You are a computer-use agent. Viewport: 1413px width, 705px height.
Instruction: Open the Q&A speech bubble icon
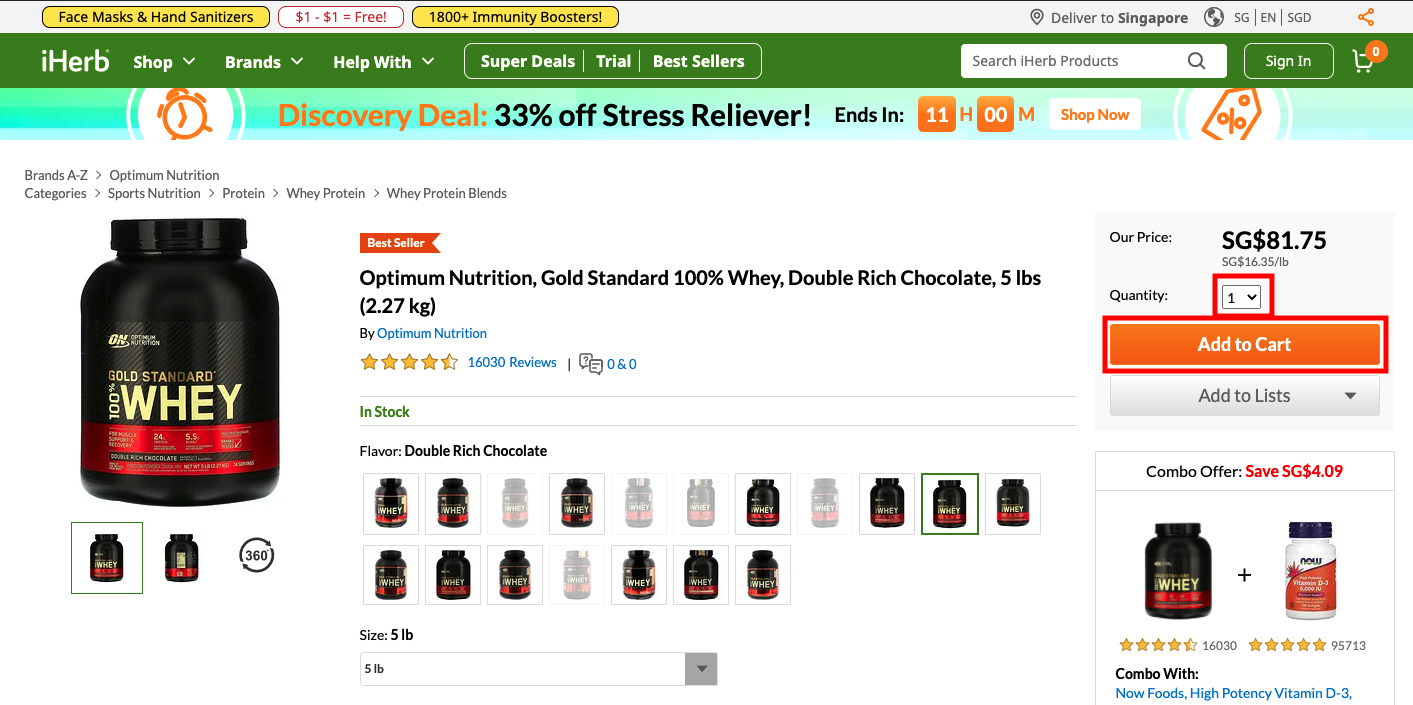click(591, 363)
